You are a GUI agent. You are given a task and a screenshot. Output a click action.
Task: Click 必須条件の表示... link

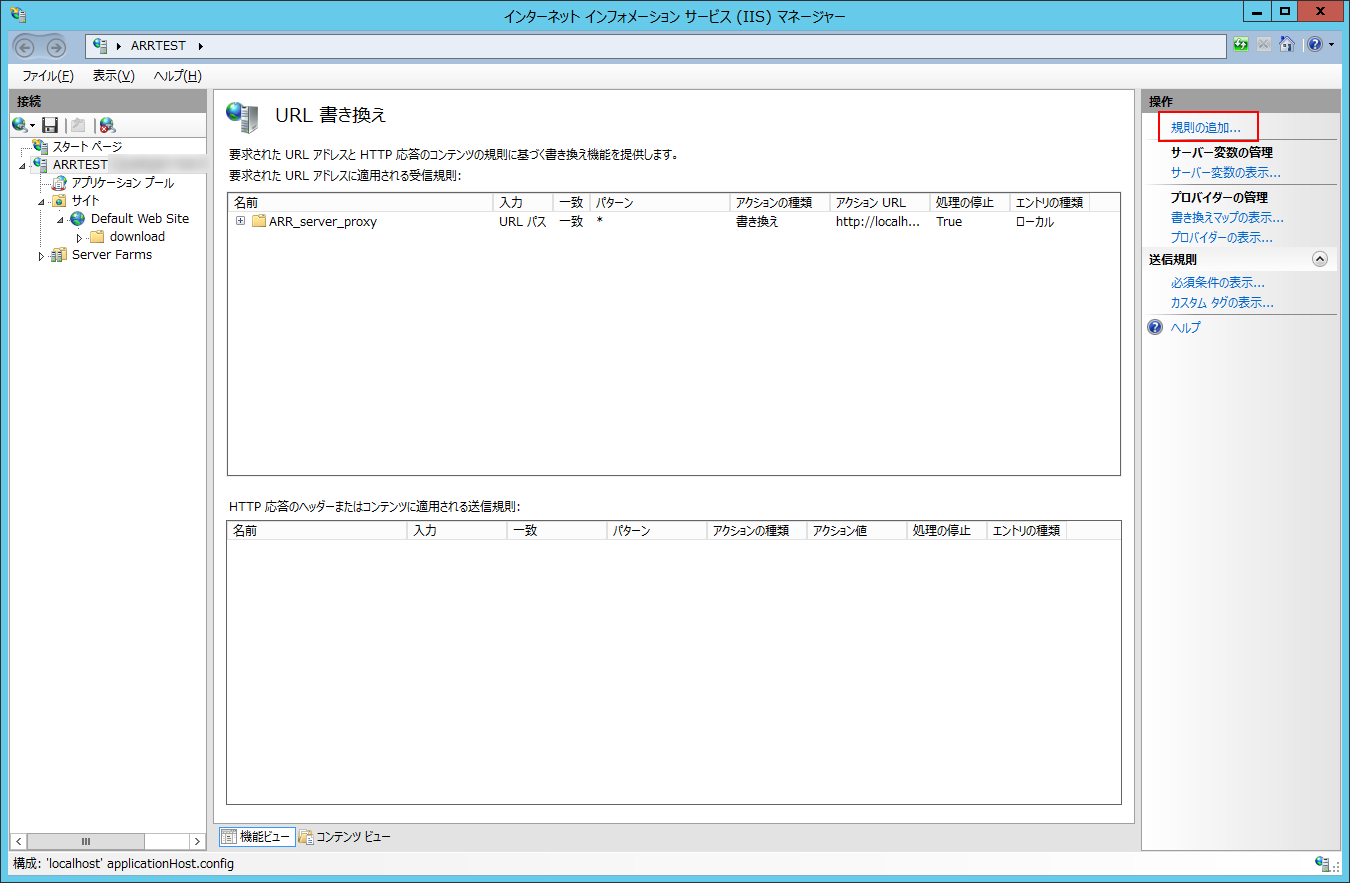[x=1217, y=283]
